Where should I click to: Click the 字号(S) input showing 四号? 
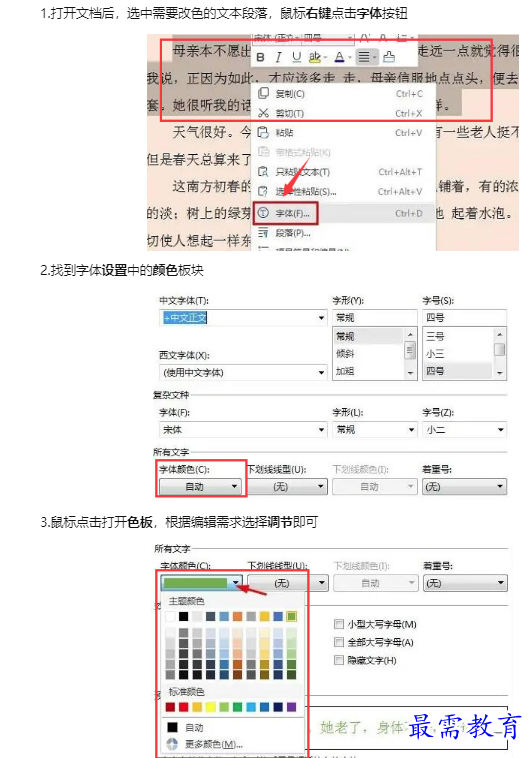[464, 318]
